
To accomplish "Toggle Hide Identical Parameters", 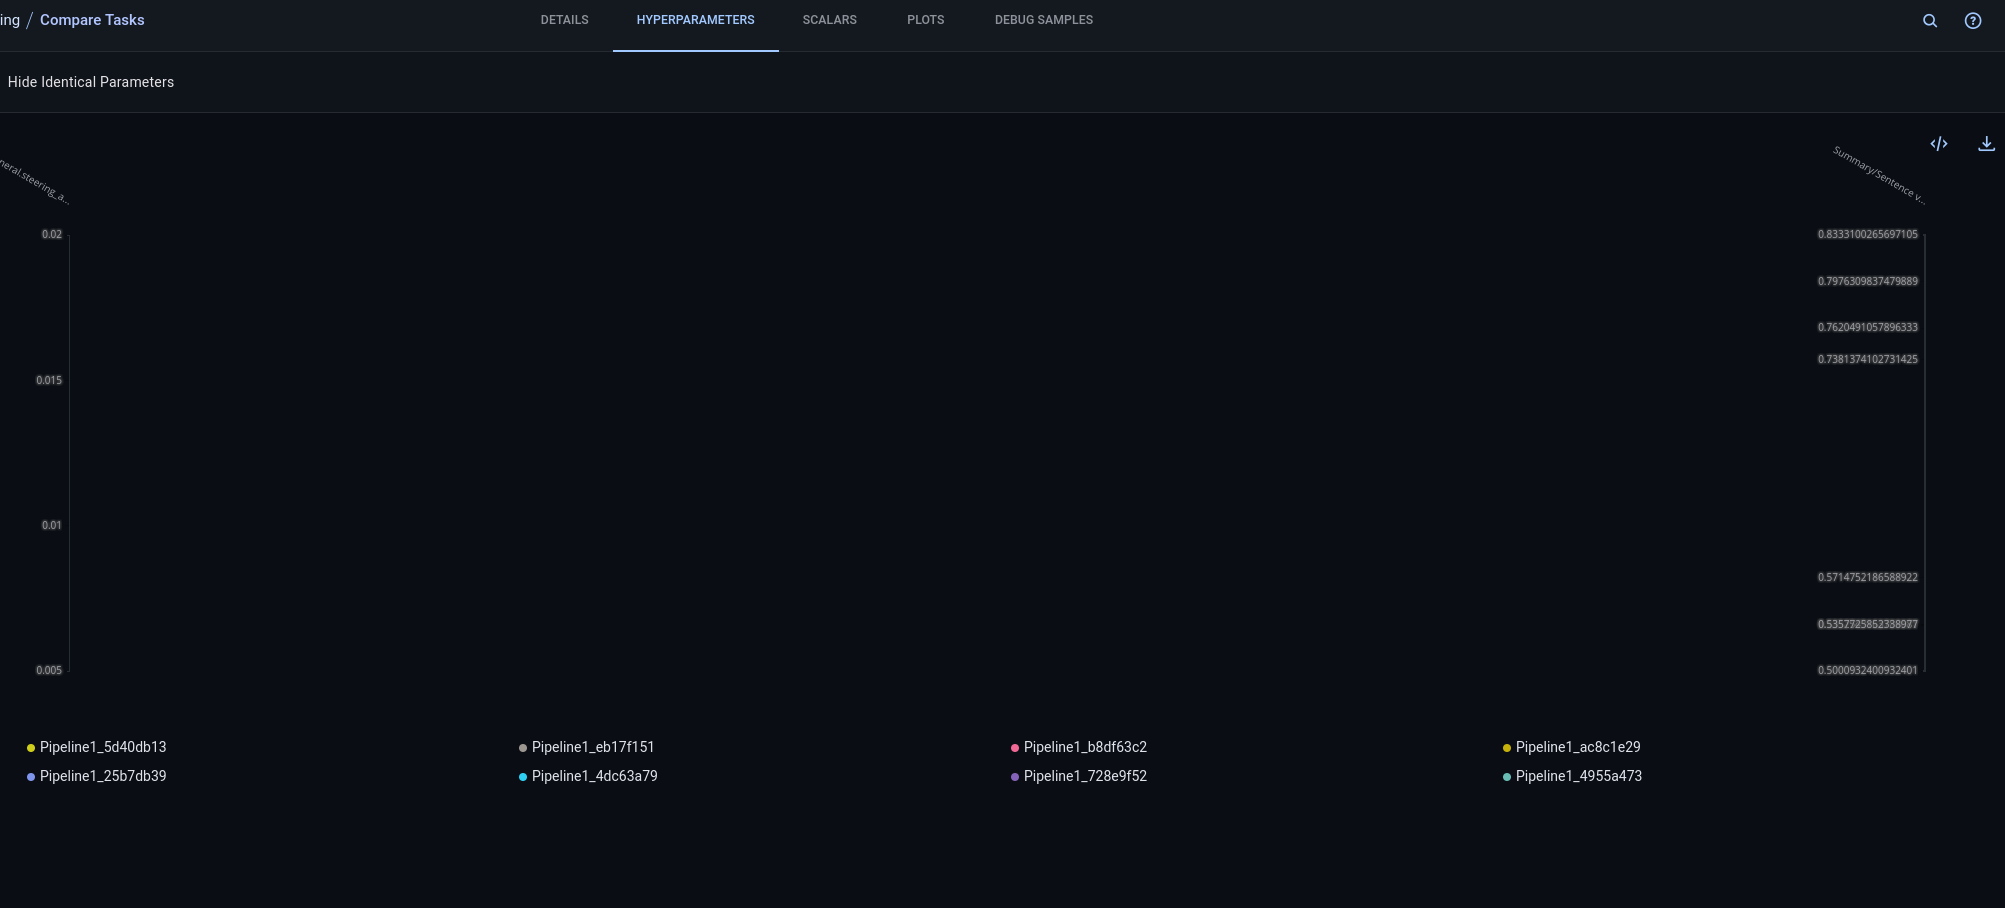I will [90, 82].
